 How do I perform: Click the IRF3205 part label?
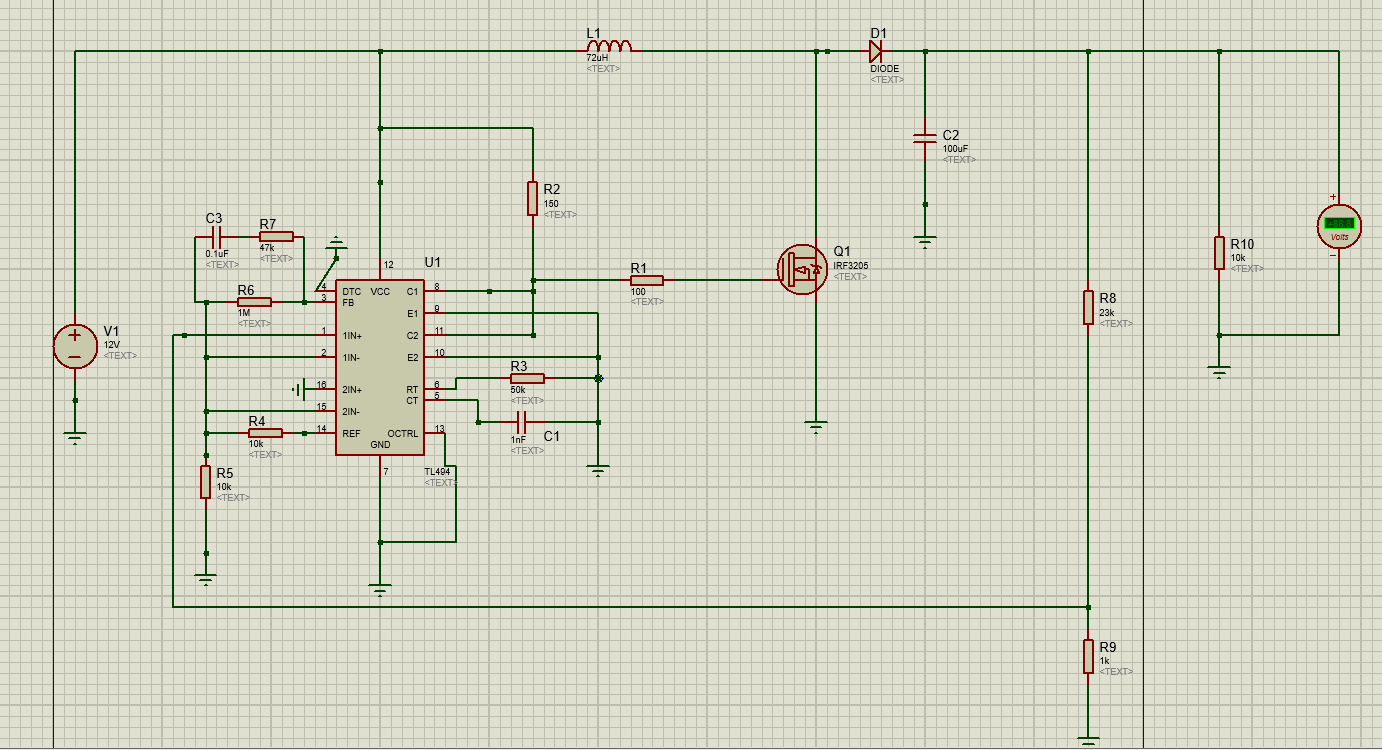[x=850, y=266]
